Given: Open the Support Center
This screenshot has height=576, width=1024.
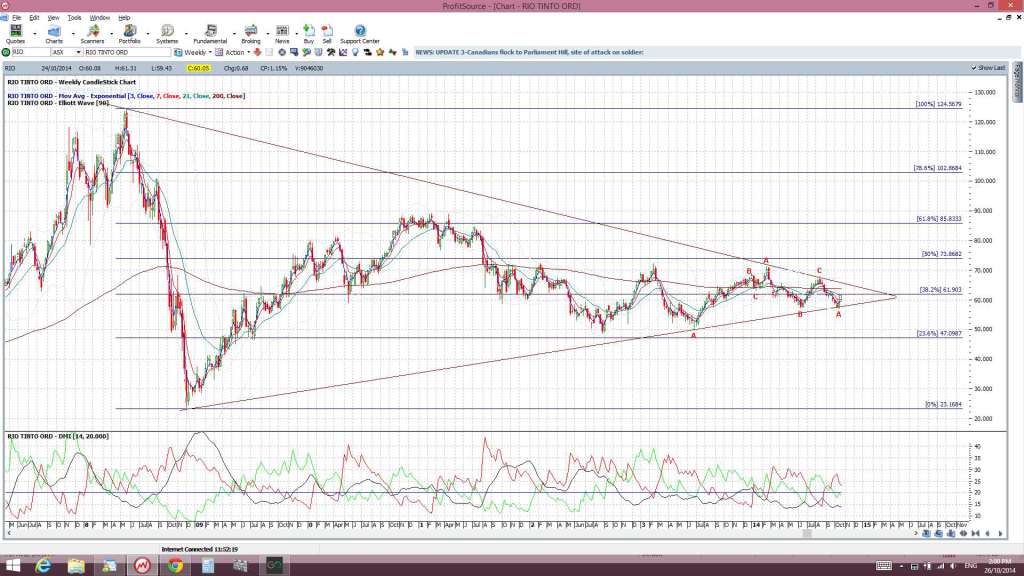Looking at the screenshot, I should click(360, 34).
